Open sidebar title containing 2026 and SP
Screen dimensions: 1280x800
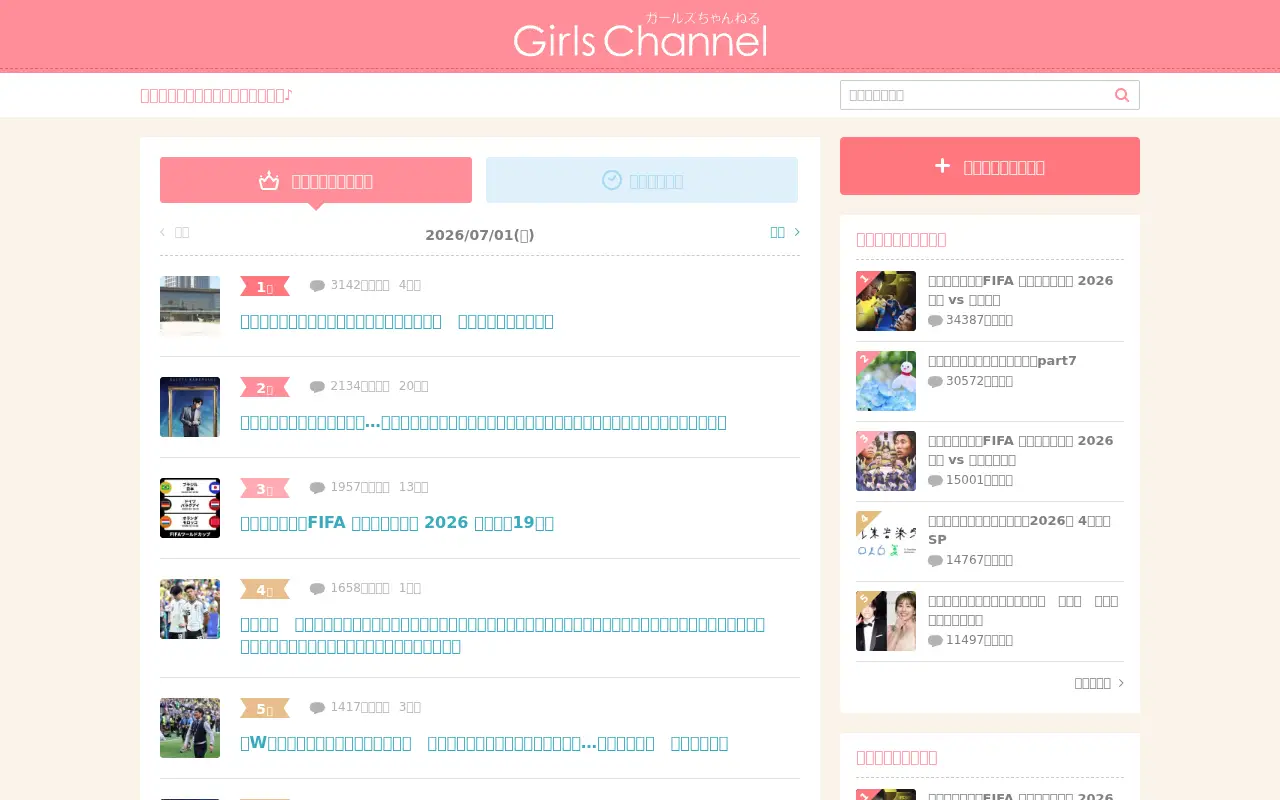(1020, 530)
